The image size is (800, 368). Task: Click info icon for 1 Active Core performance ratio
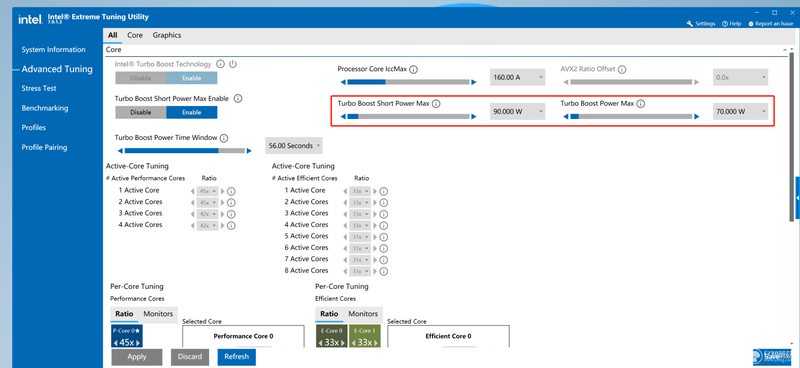[x=231, y=191]
